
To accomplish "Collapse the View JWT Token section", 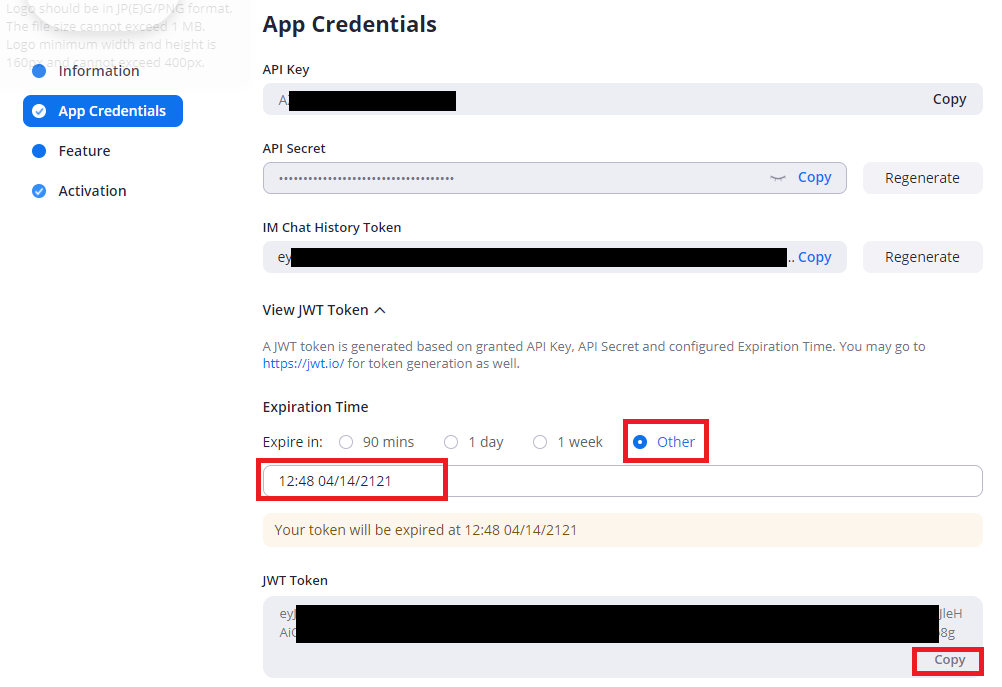I will click(324, 310).
